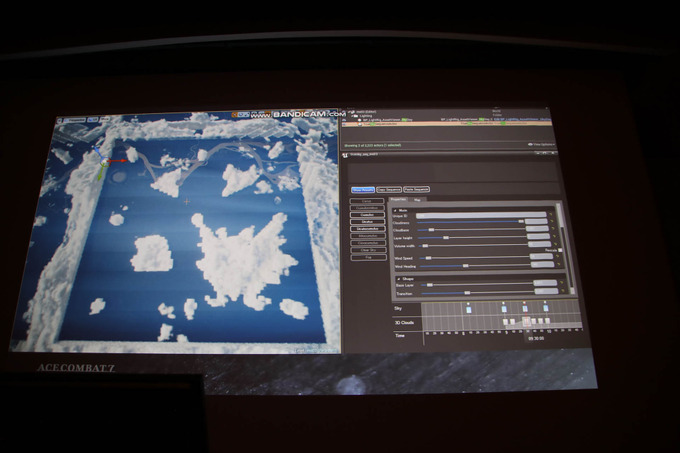Click the Transition slider handle
This screenshot has height=453, width=680.
467,293
